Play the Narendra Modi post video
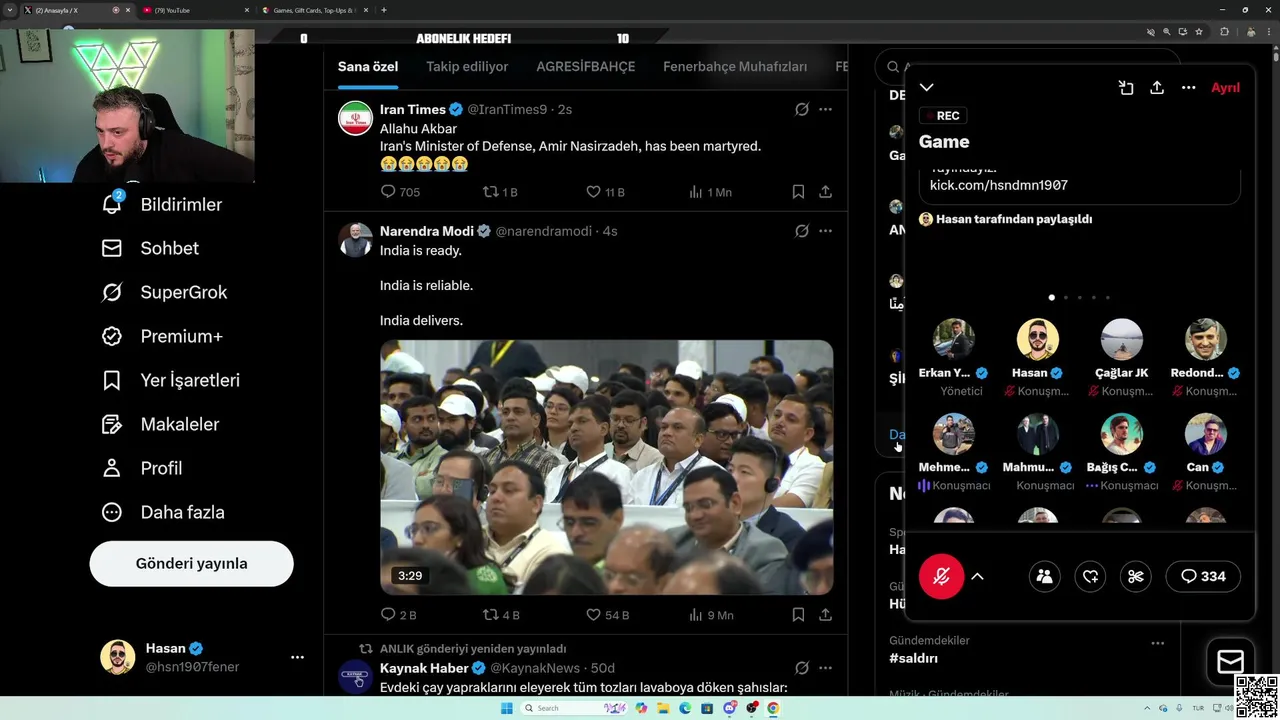The width and height of the screenshot is (1280, 720). tap(606, 467)
